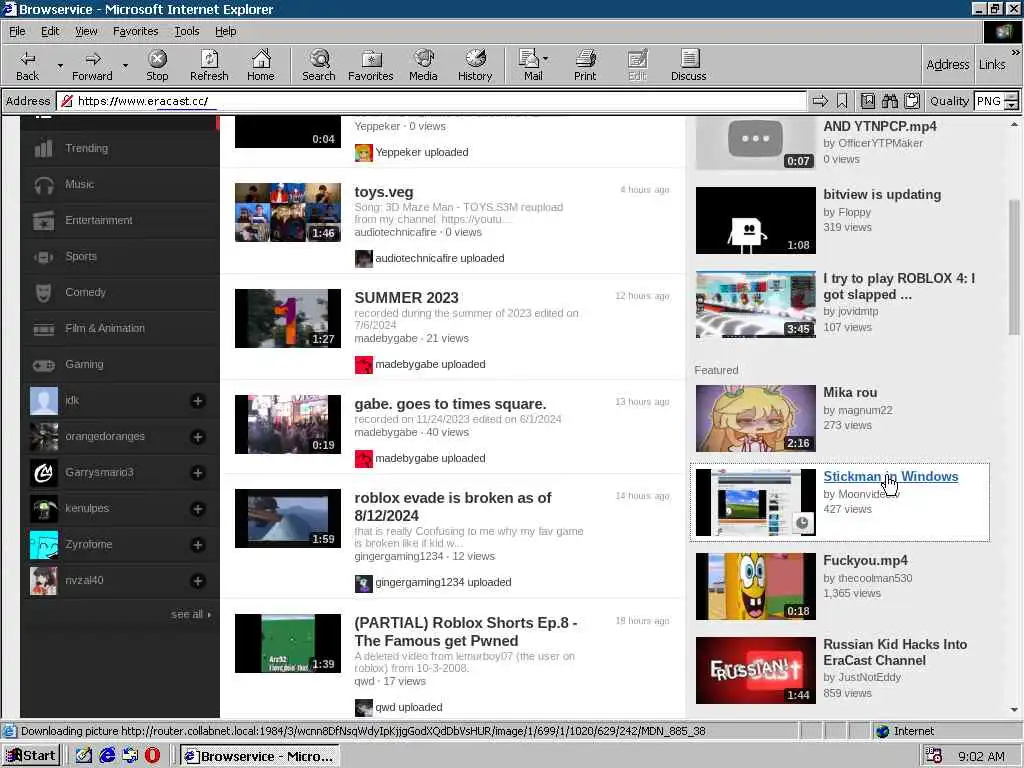Click the Mail toolbar icon
1024x768 pixels.
(530, 65)
